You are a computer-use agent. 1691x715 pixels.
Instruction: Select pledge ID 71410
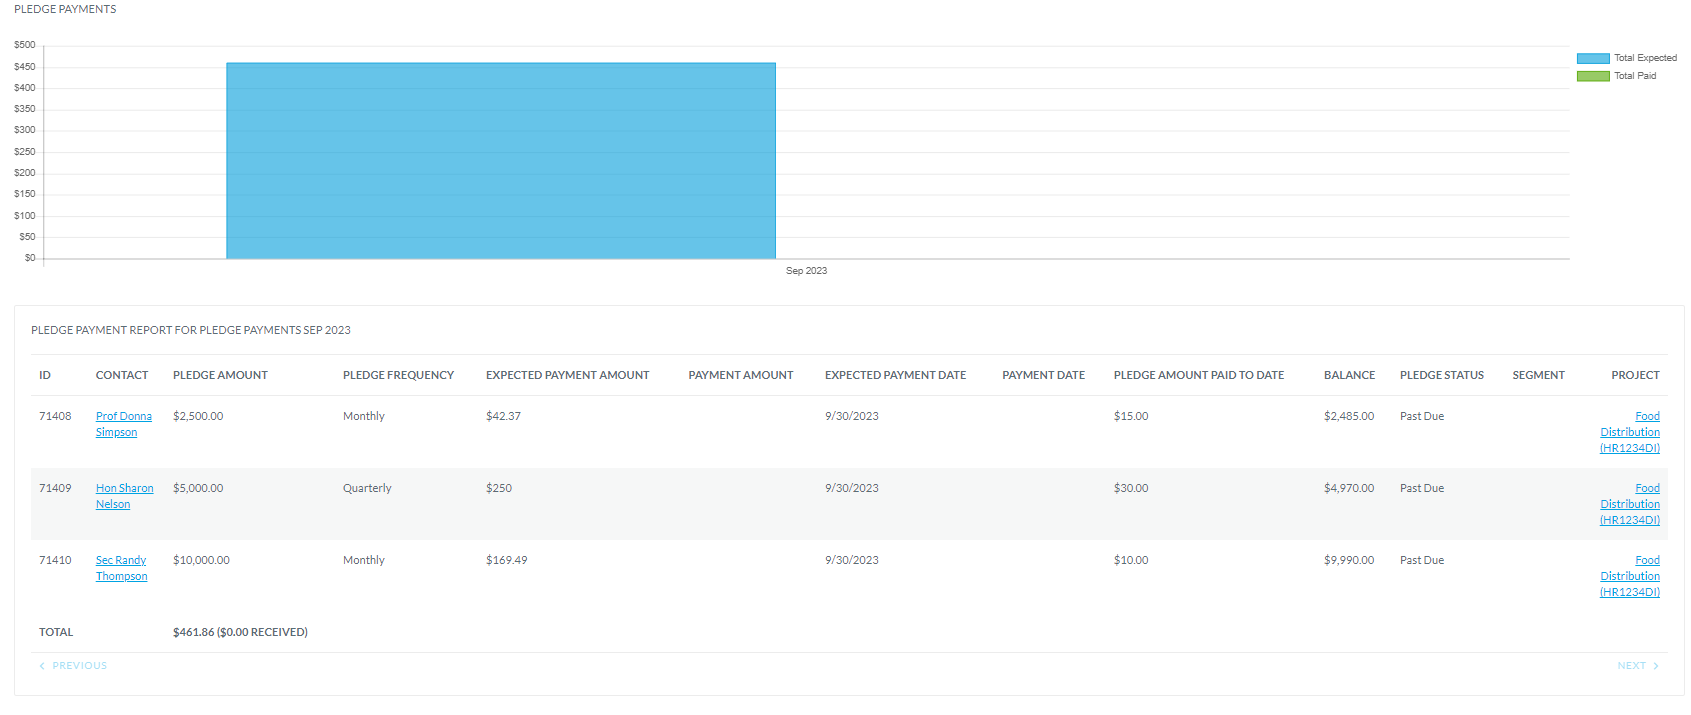tap(55, 560)
